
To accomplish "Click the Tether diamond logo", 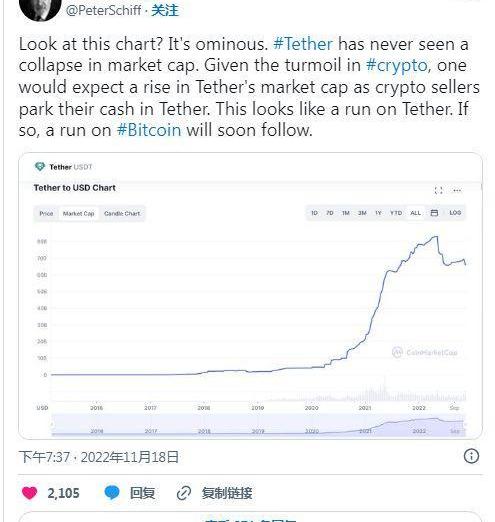I will (40, 166).
